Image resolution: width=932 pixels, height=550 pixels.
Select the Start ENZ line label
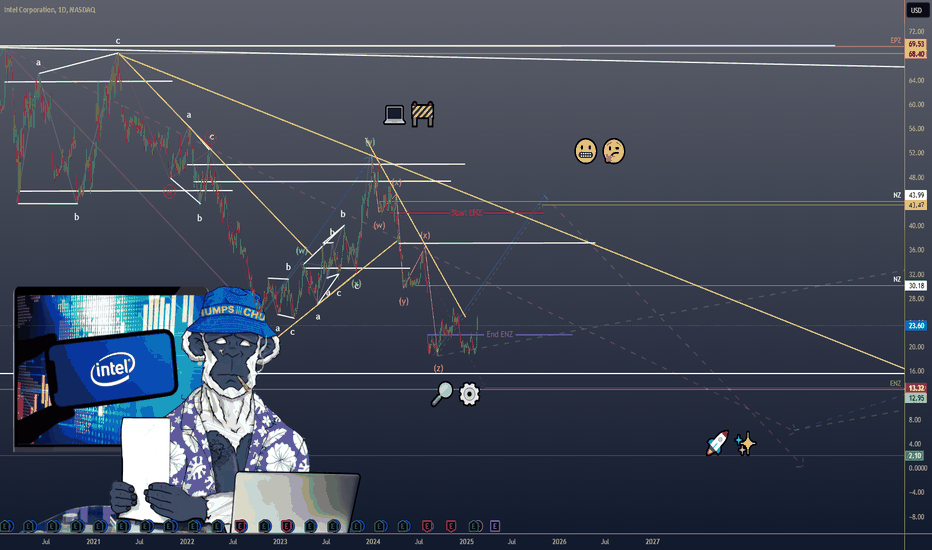tap(466, 213)
